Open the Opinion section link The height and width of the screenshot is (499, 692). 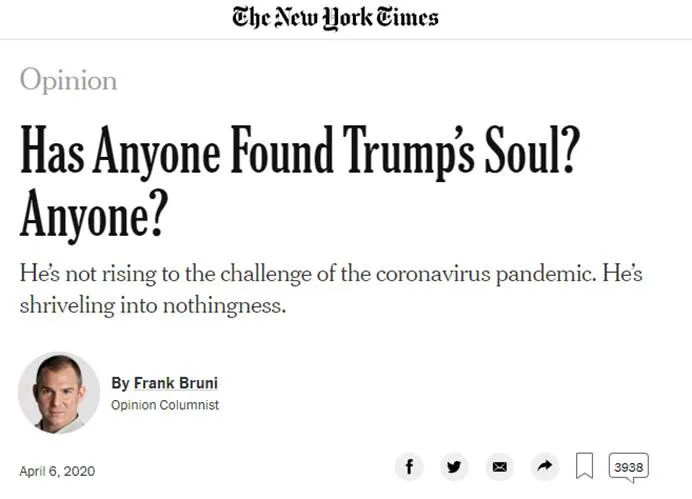pyautogui.click(x=68, y=80)
